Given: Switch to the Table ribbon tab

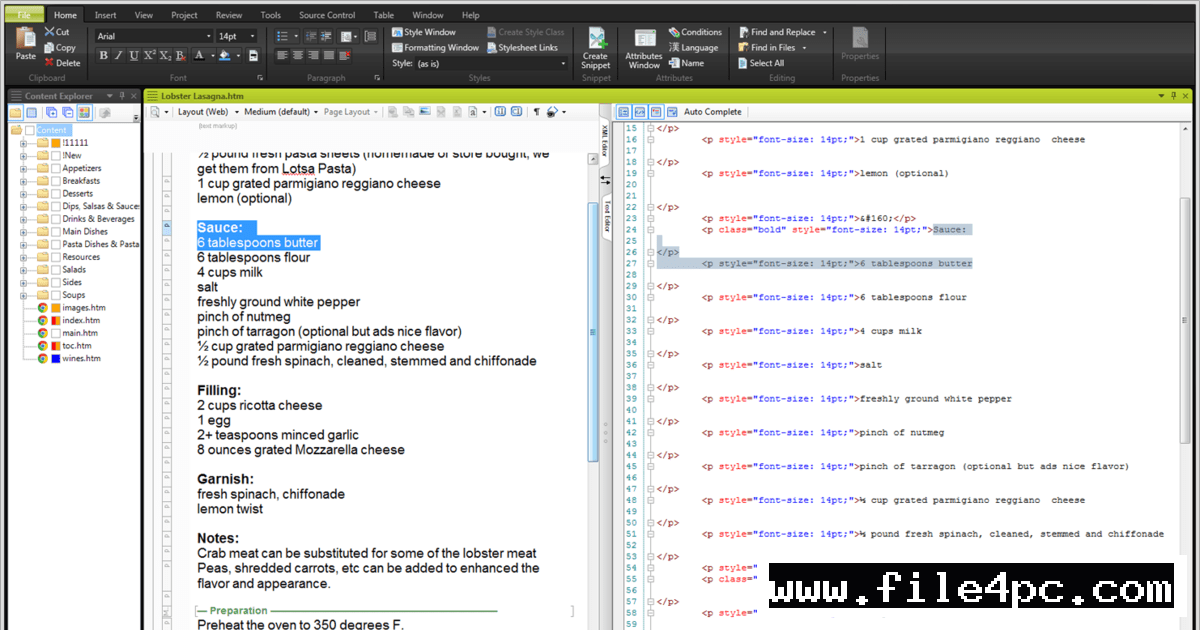Looking at the screenshot, I should (x=384, y=15).
